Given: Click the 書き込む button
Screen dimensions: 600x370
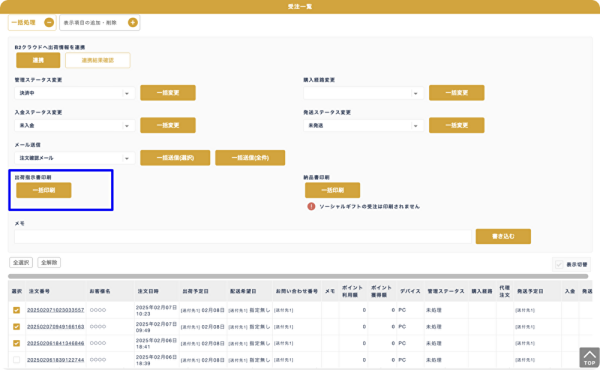Looking at the screenshot, I should click(x=503, y=236).
